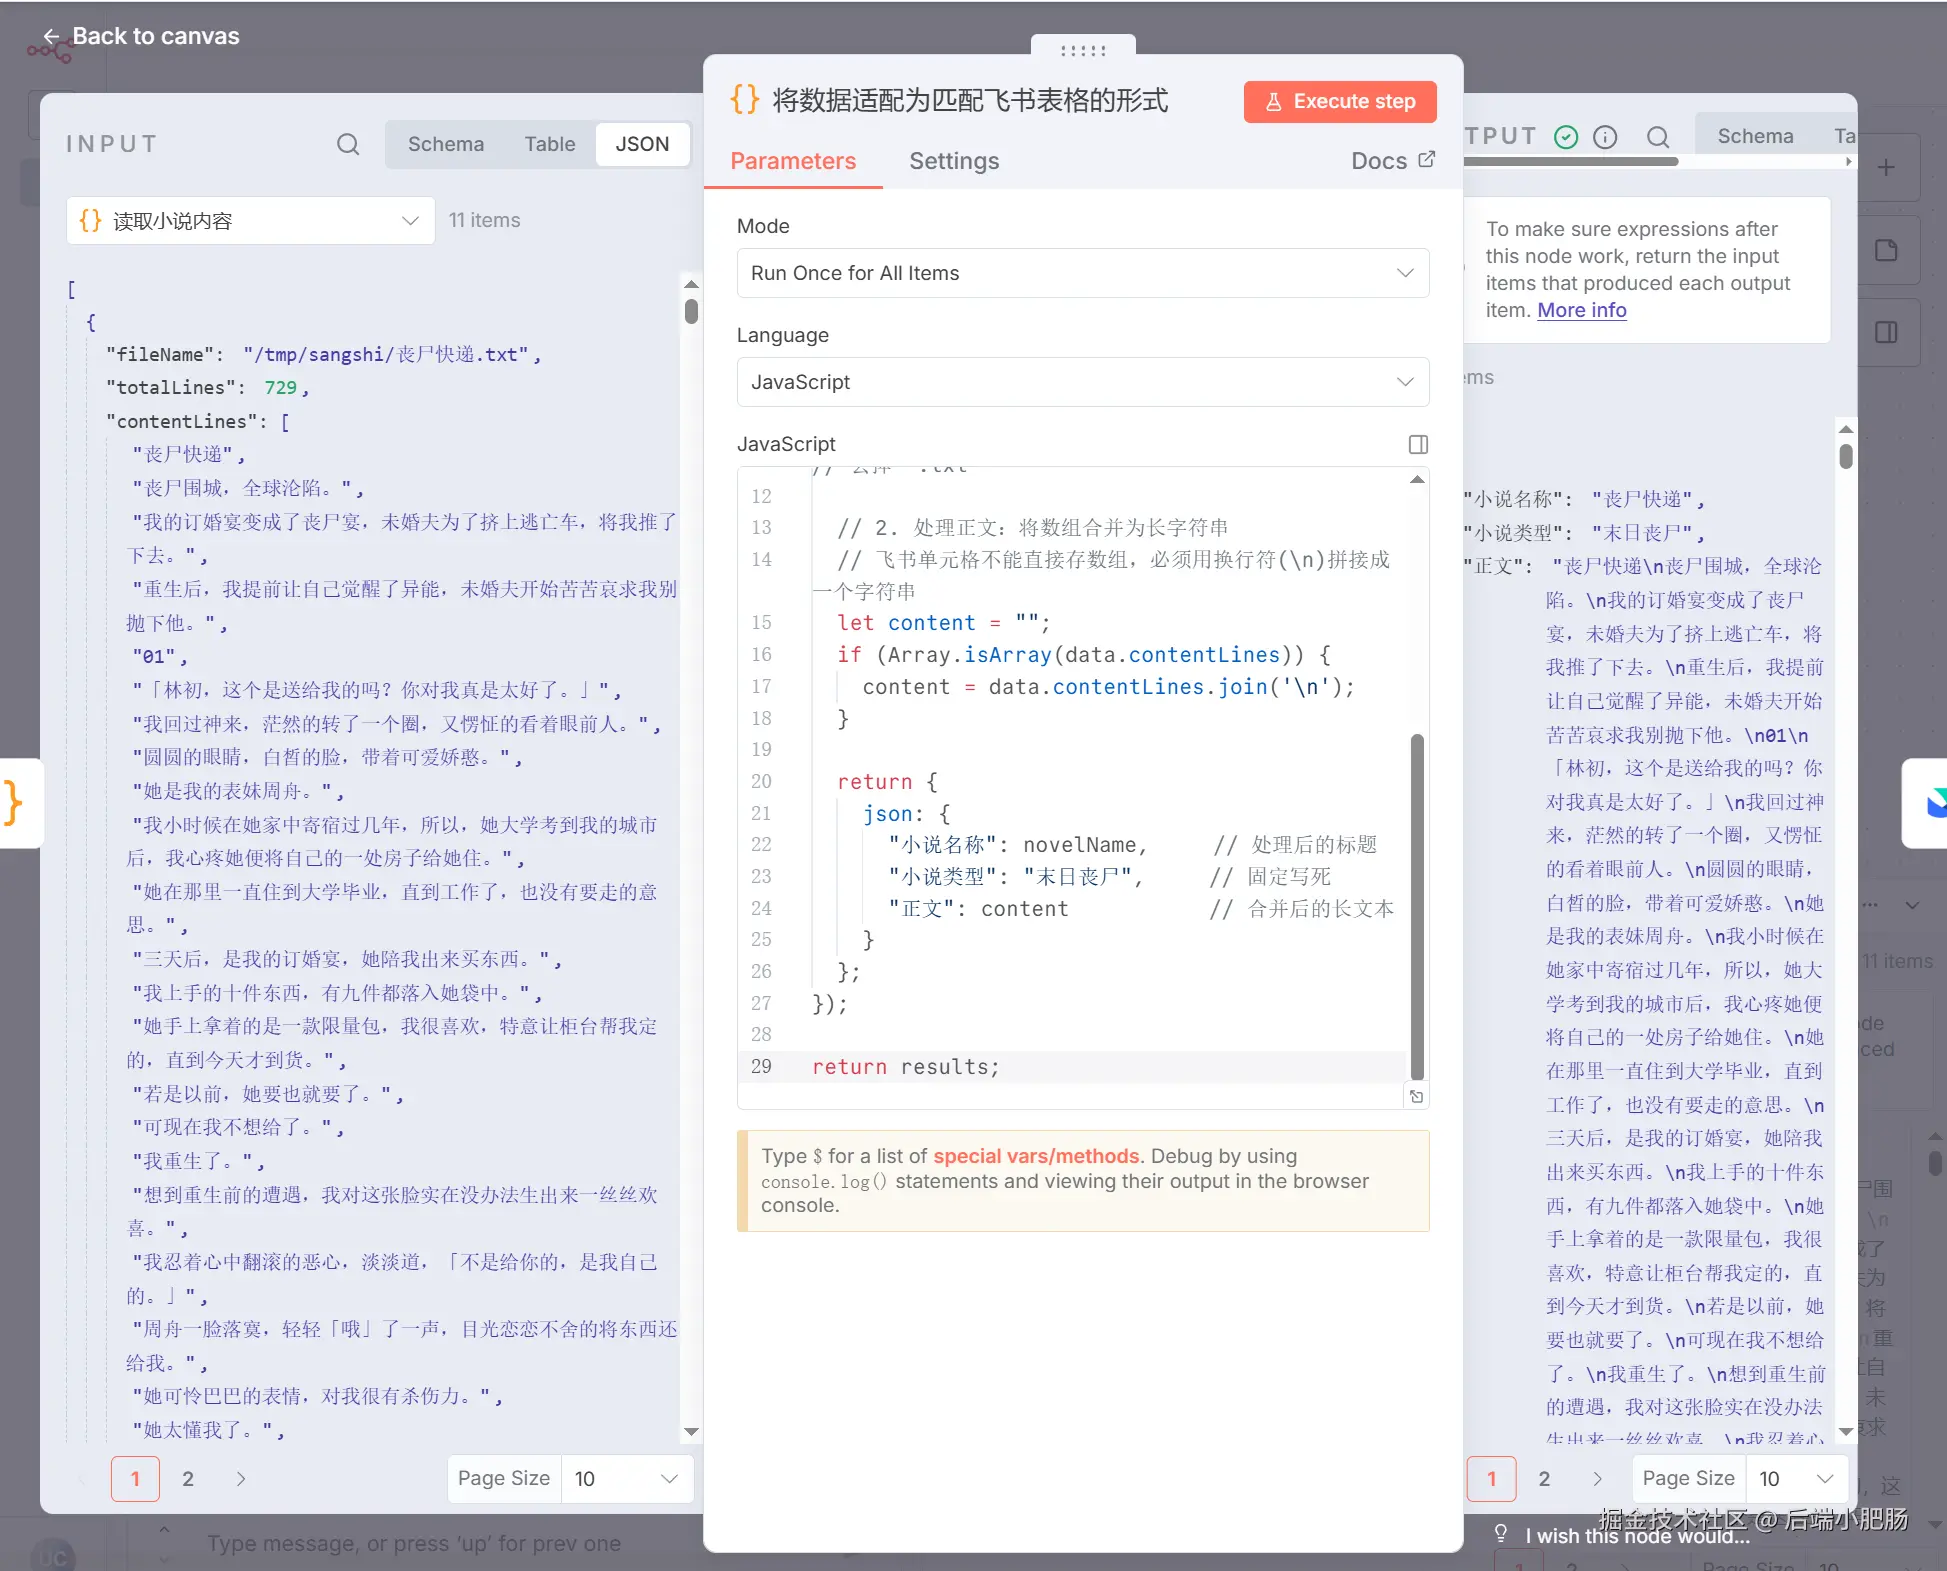Screen dimensions: 1947x1571
Task: Select JSON input view mode
Action: click(642, 144)
